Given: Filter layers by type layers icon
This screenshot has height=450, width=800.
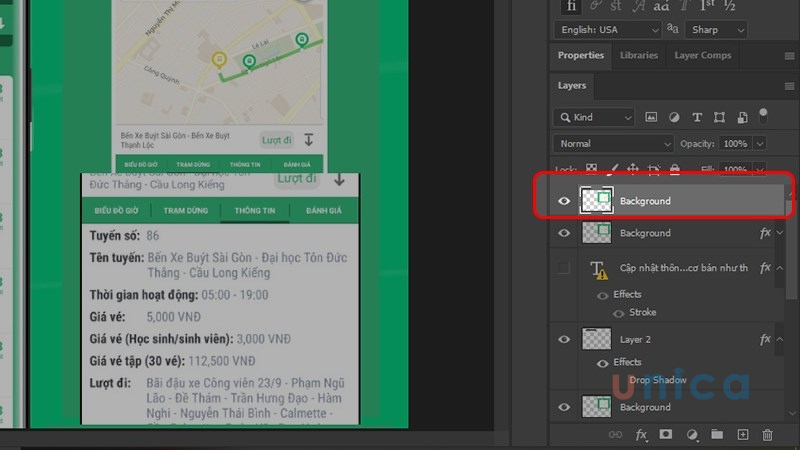Looking at the screenshot, I should tap(697, 117).
